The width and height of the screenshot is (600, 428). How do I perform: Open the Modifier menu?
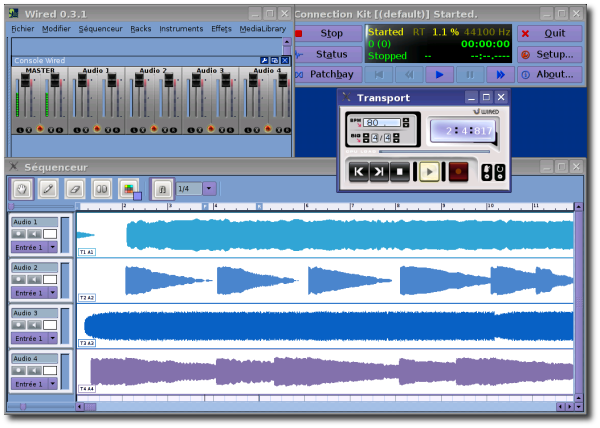(56, 29)
